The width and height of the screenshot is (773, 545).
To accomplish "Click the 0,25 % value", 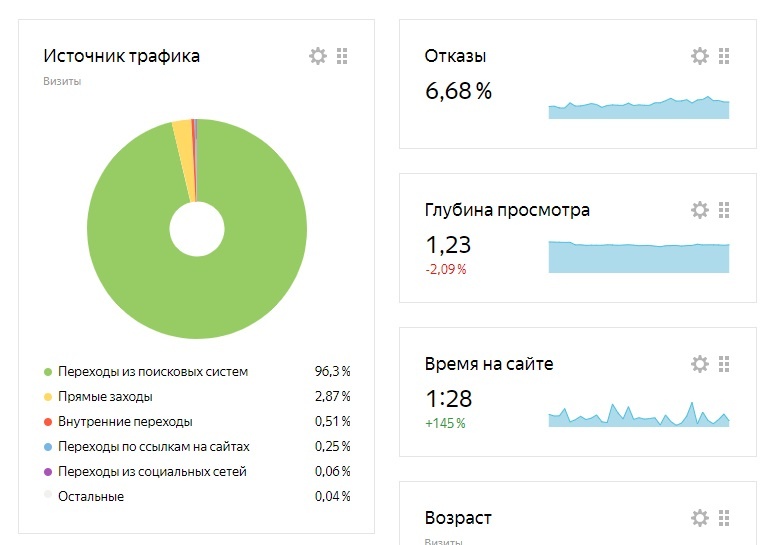I will (x=332, y=447).
